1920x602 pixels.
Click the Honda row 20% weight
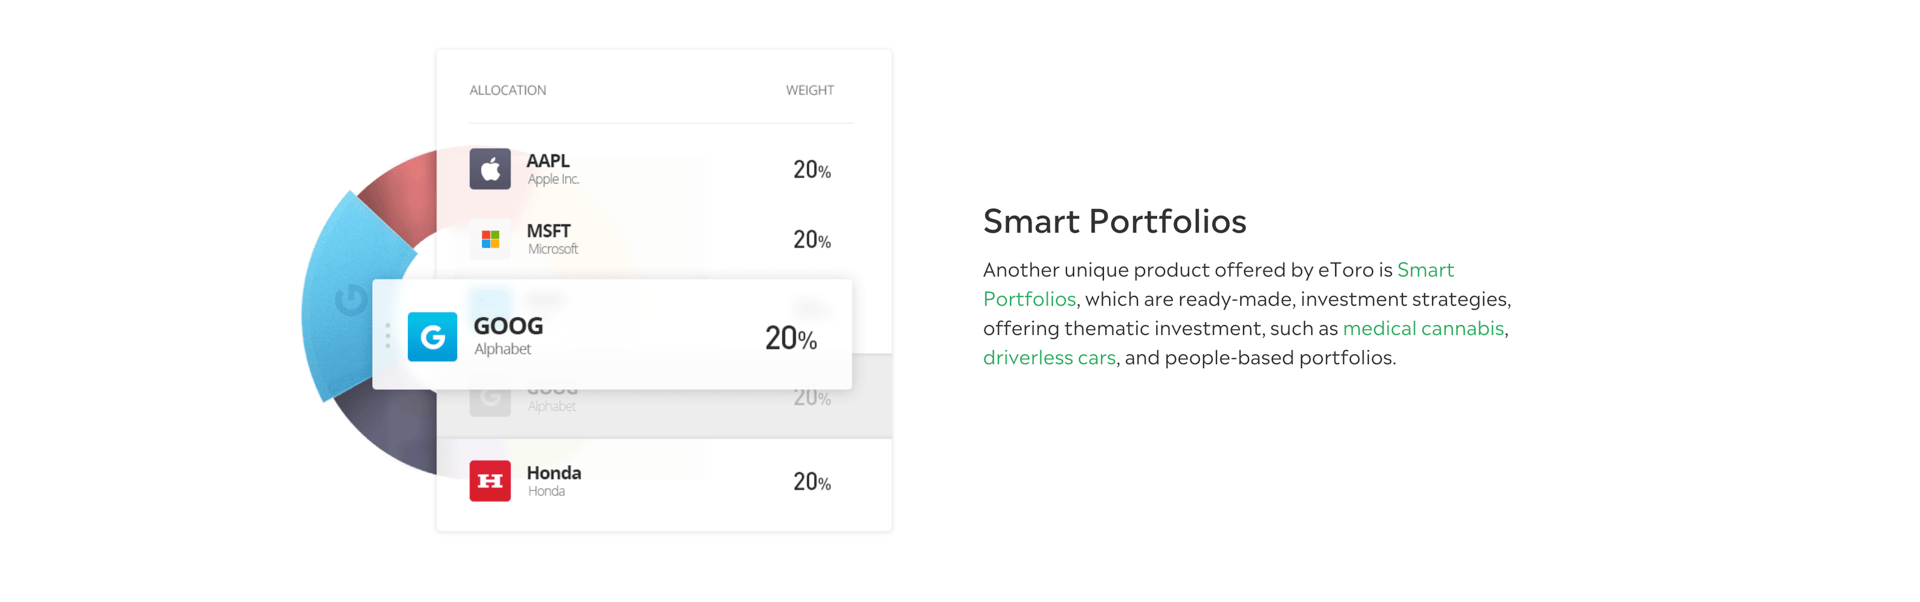pos(812,482)
